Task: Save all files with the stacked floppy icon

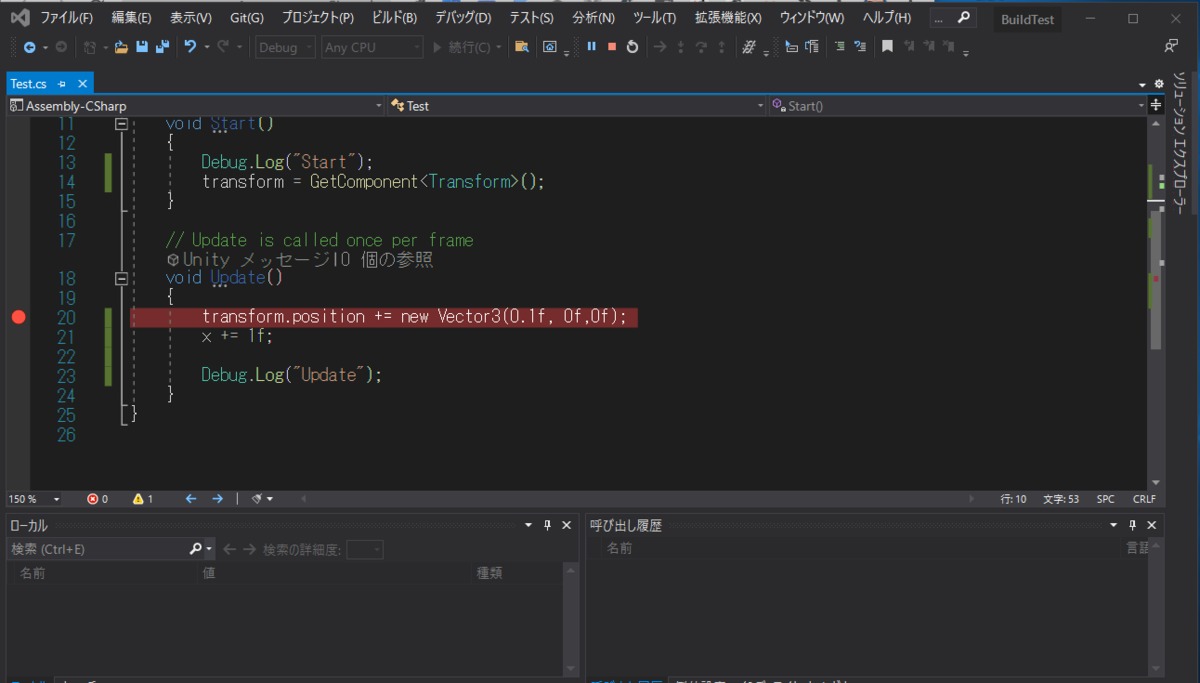Action: [x=161, y=47]
